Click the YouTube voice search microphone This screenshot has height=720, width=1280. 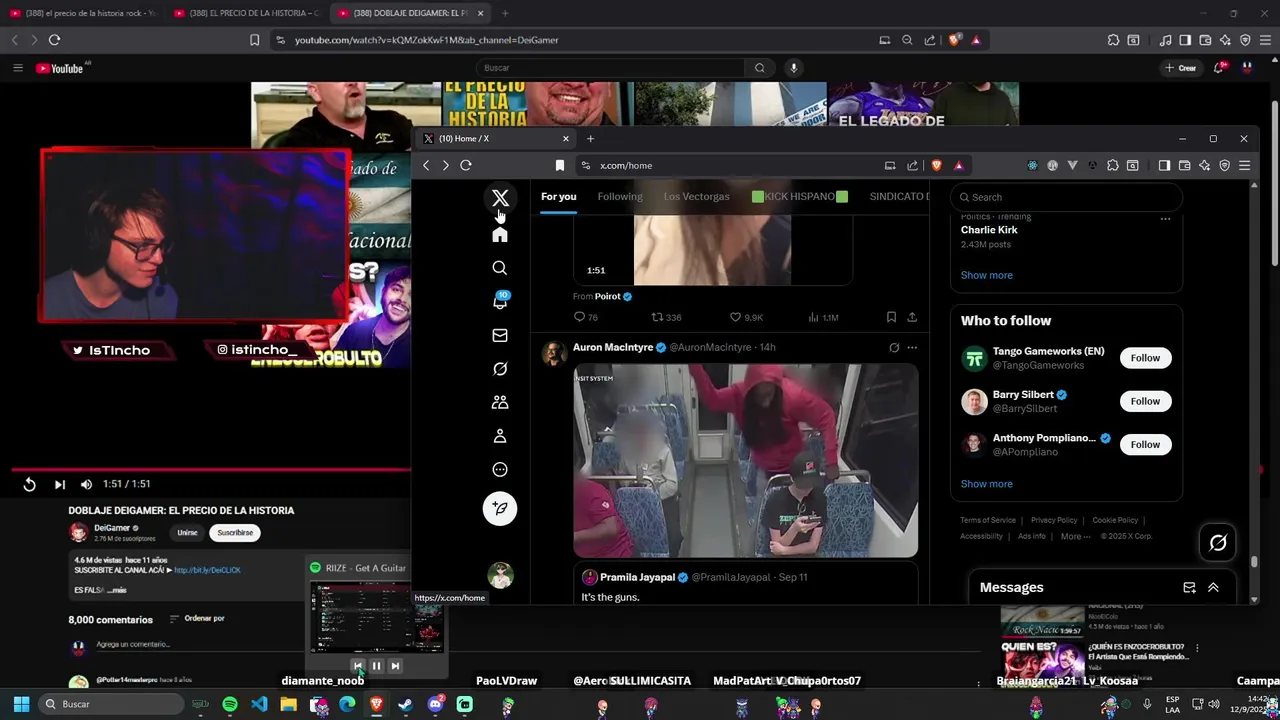[794, 68]
